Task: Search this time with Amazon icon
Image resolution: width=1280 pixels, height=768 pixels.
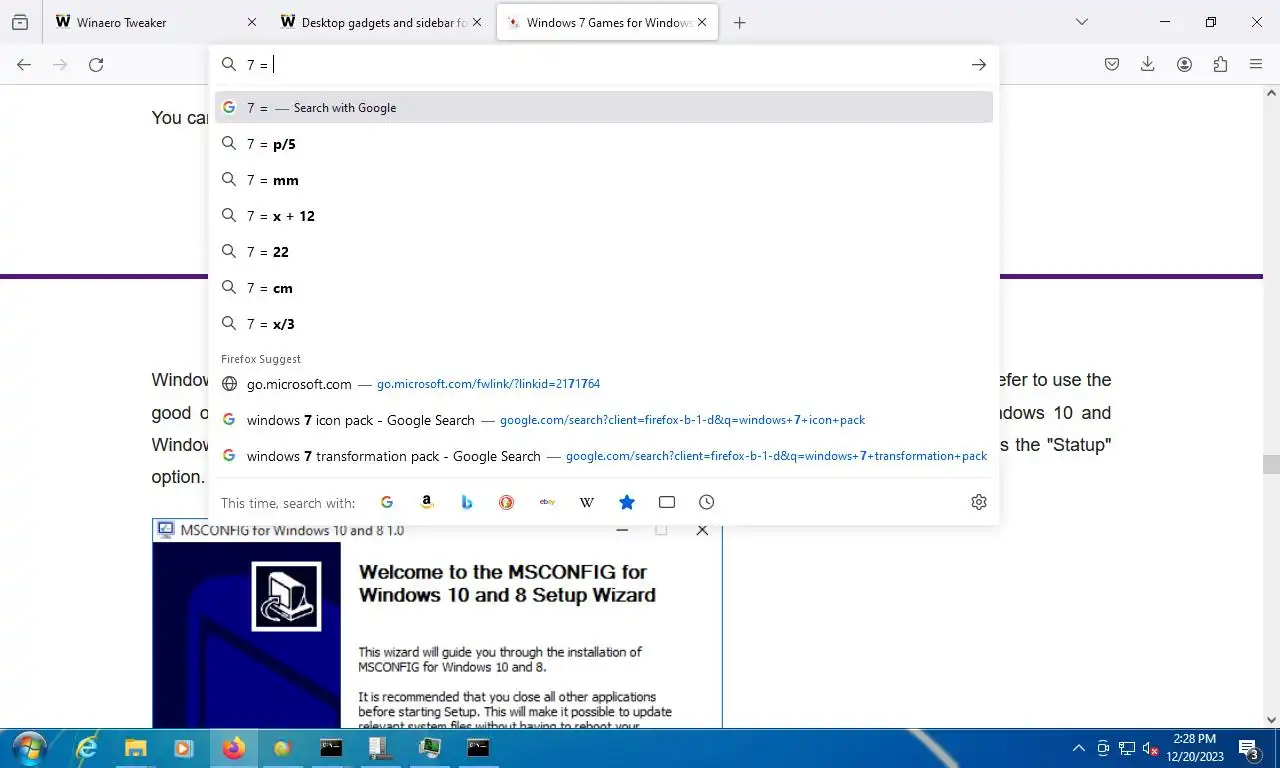Action: 427,502
